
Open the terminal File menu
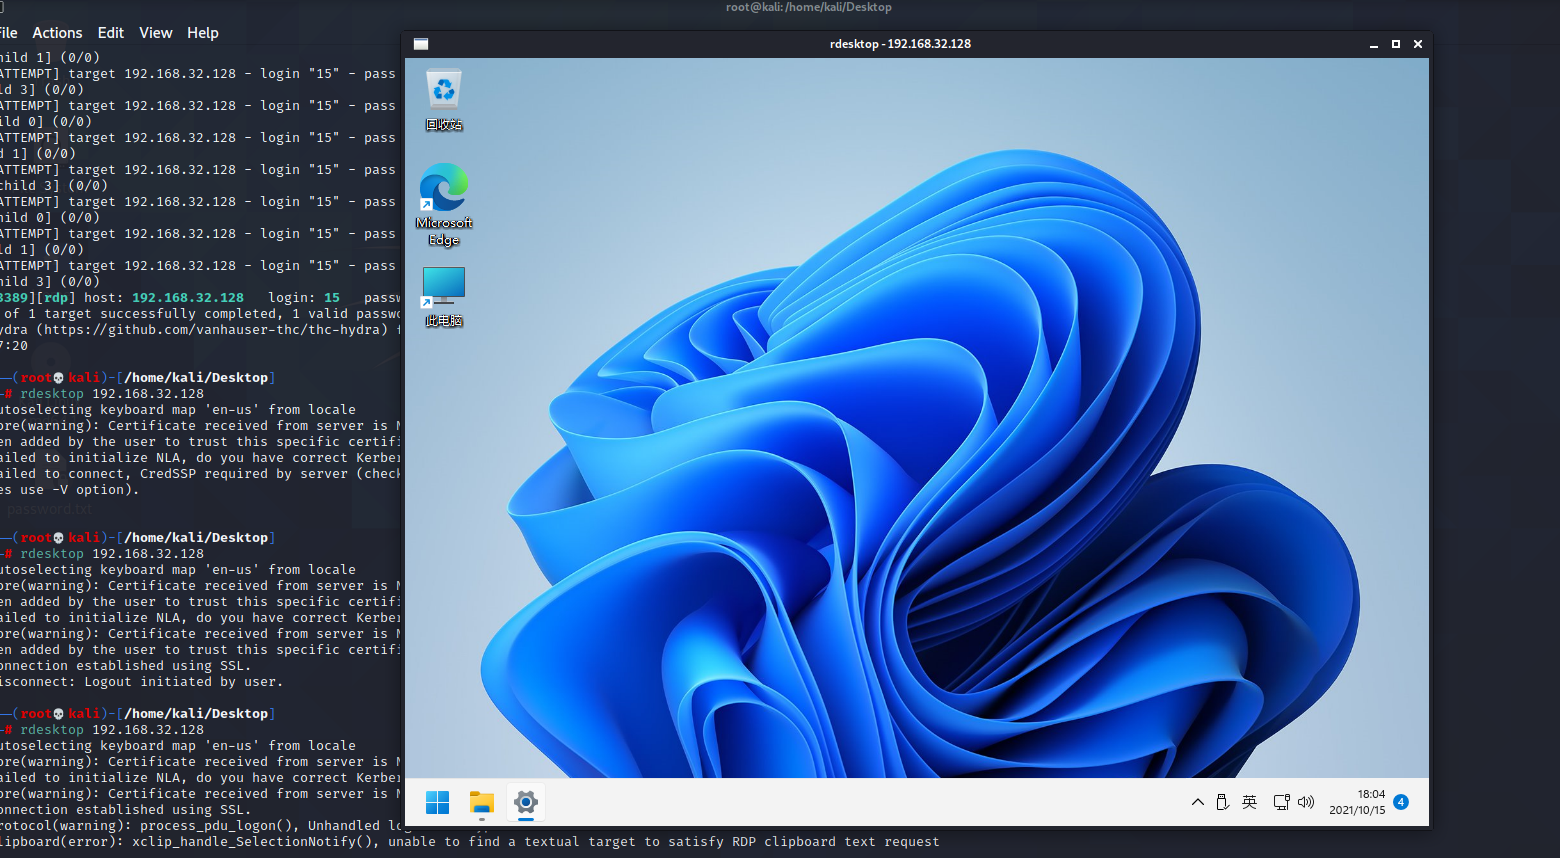pyautogui.click(x=8, y=33)
